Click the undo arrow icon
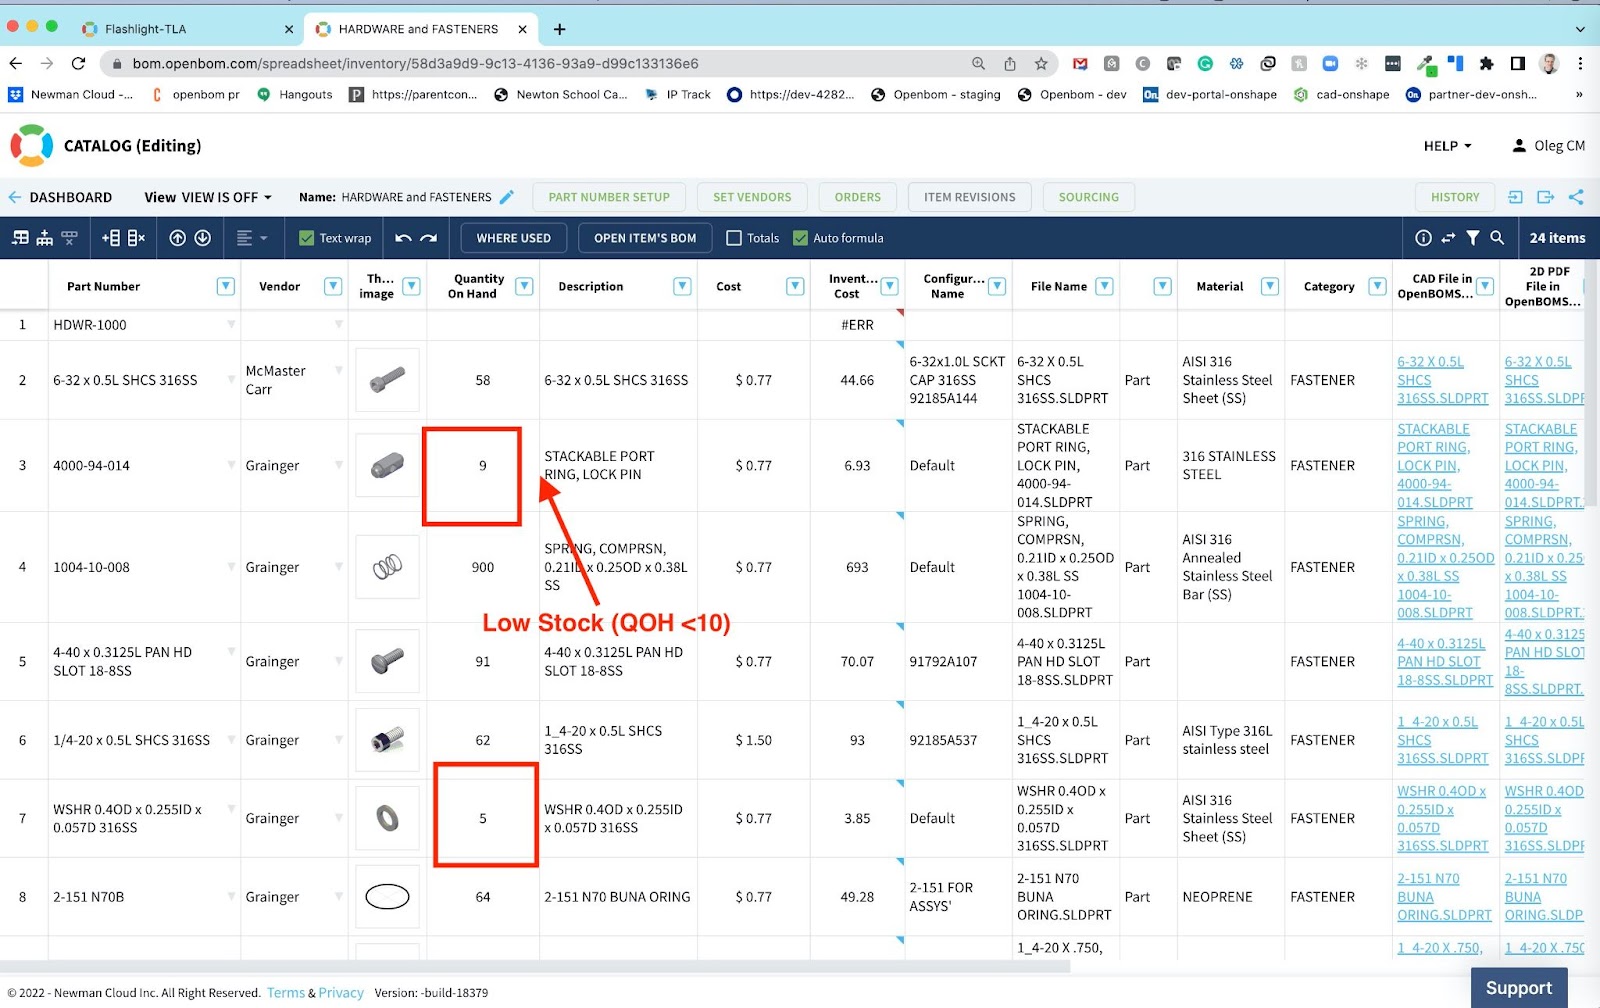Viewport: 1600px width, 1008px height. 403,238
